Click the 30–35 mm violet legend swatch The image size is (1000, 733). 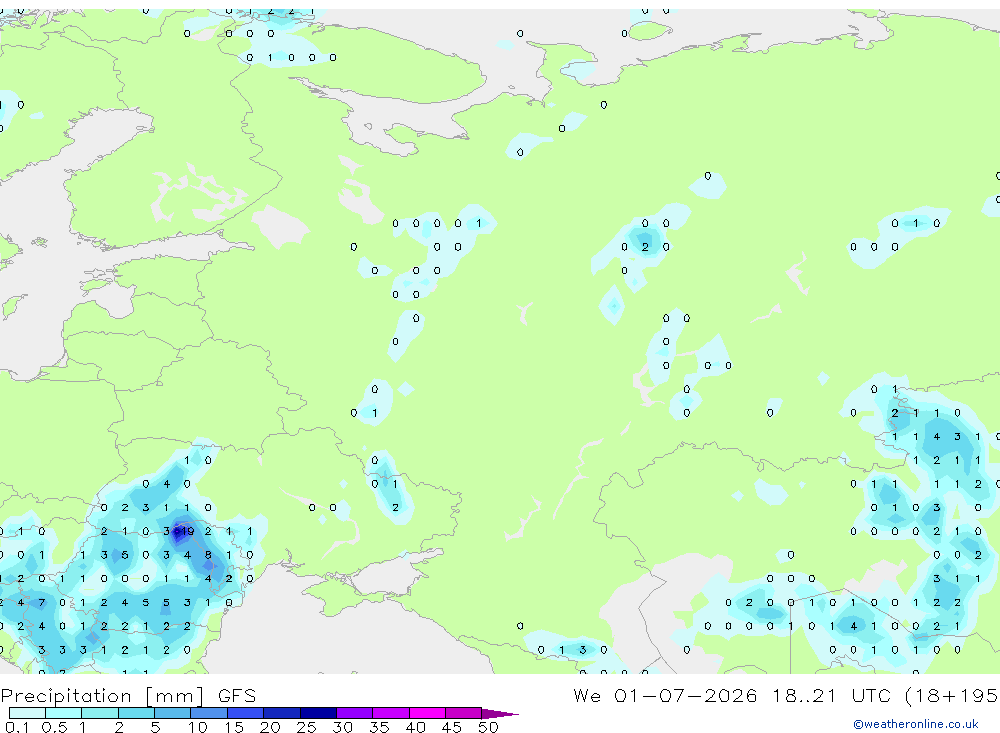click(355, 713)
